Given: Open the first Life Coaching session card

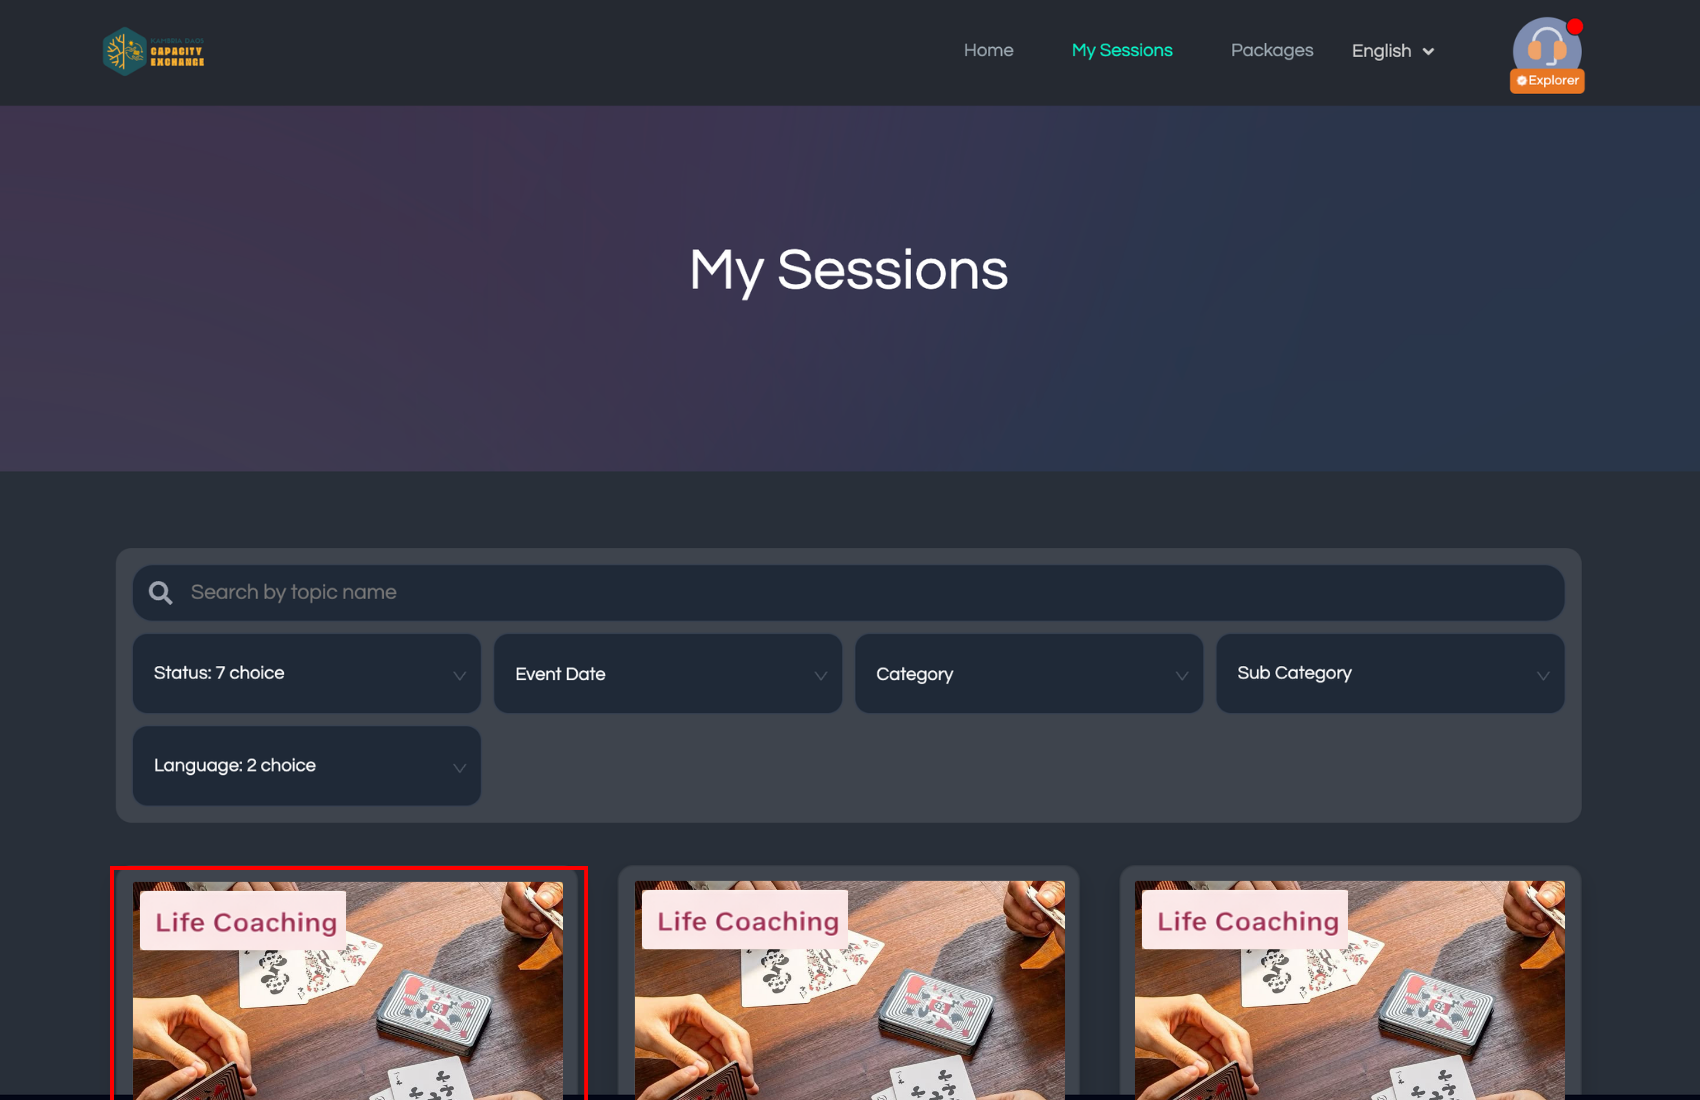Looking at the screenshot, I should pyautogui.click(x=348, y=985).
